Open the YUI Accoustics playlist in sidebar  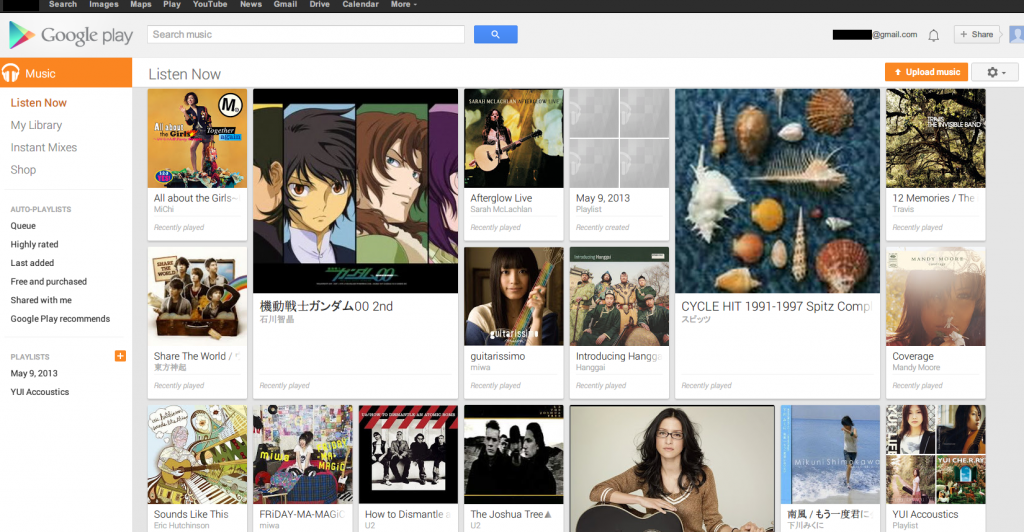pyautogui.click(x=40, y=392)
